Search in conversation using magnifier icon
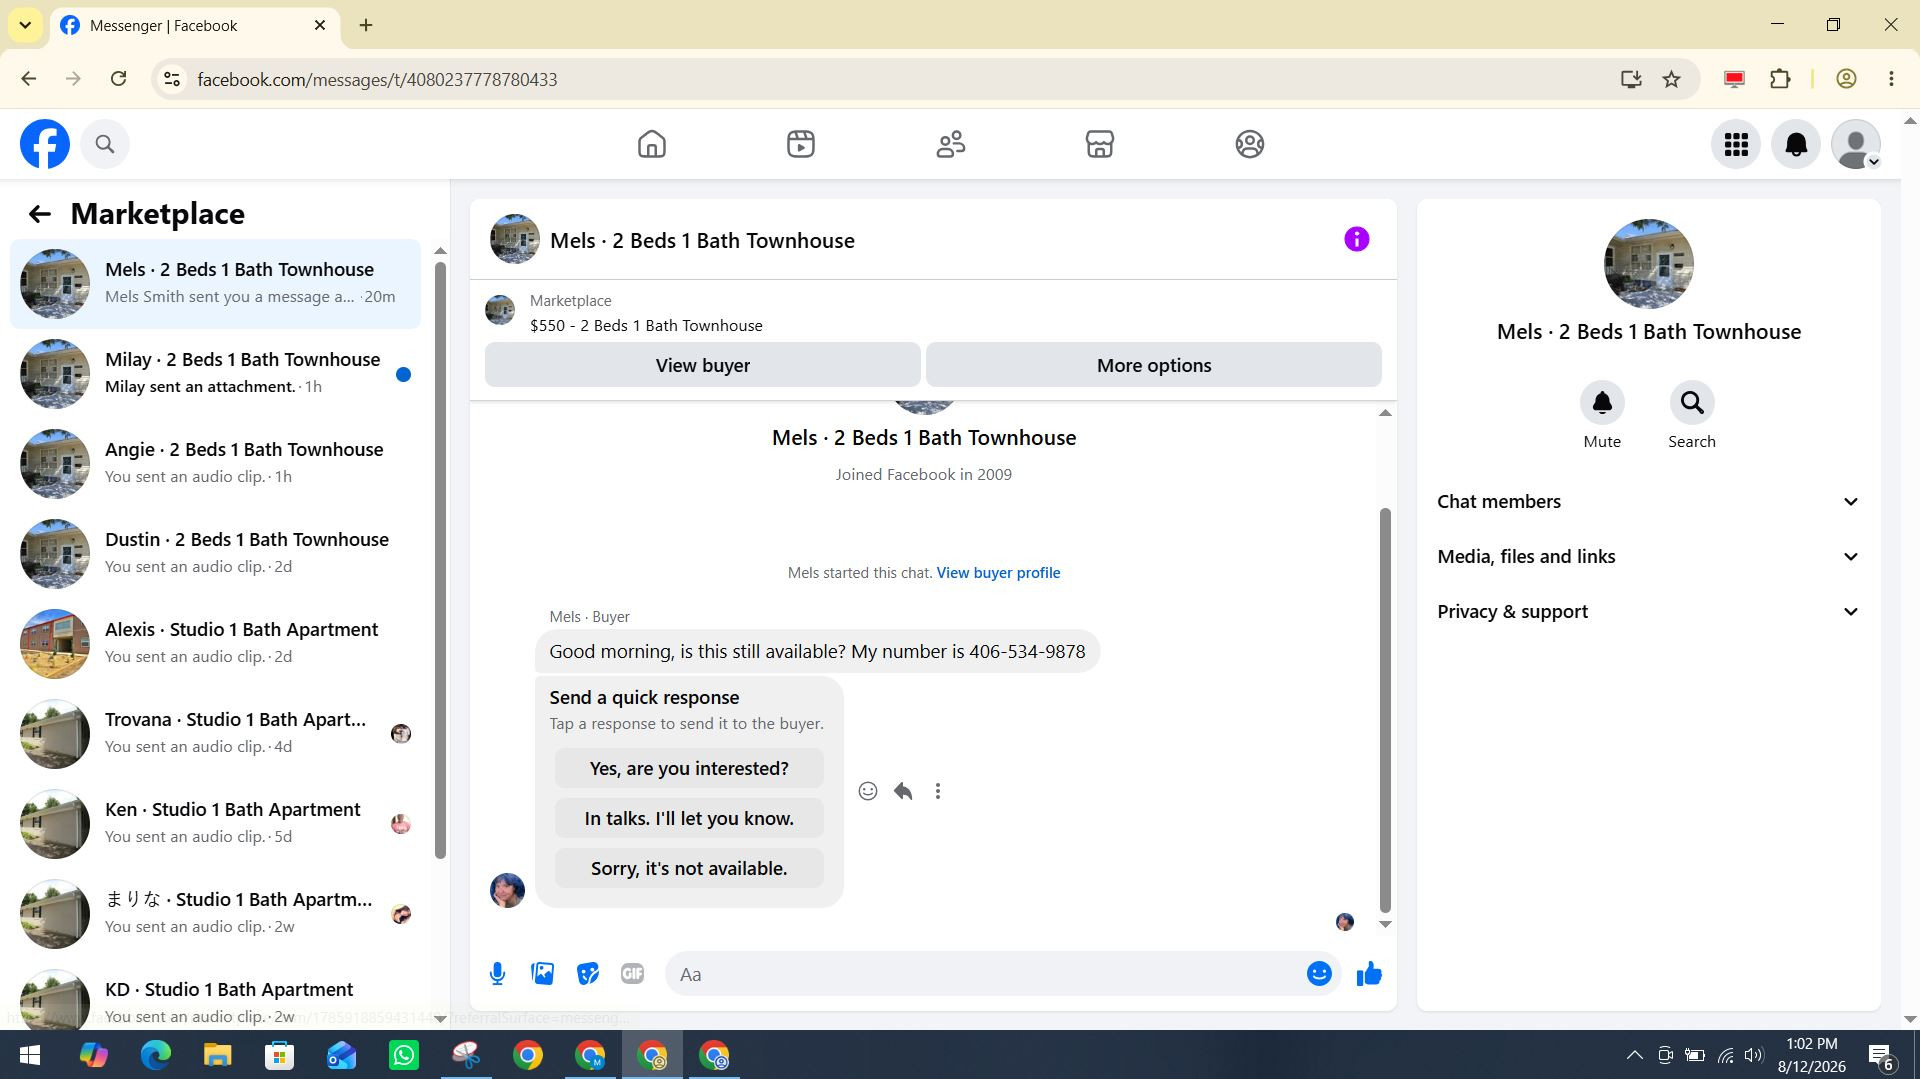Viewport: 1920px width, 1079px height. [1692, 403]
